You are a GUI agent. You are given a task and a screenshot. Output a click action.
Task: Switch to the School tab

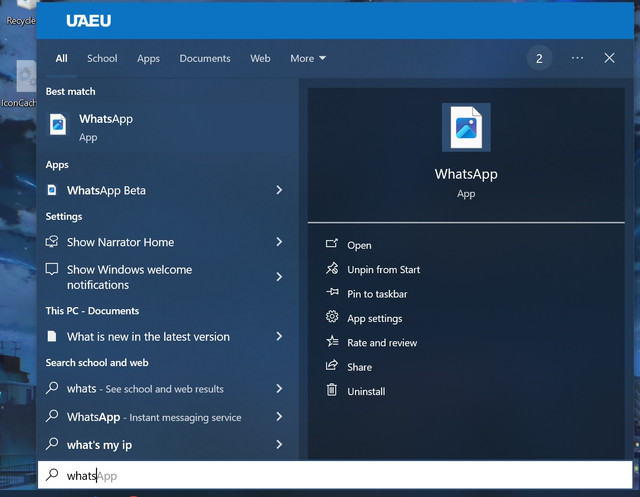click(102, 58)
